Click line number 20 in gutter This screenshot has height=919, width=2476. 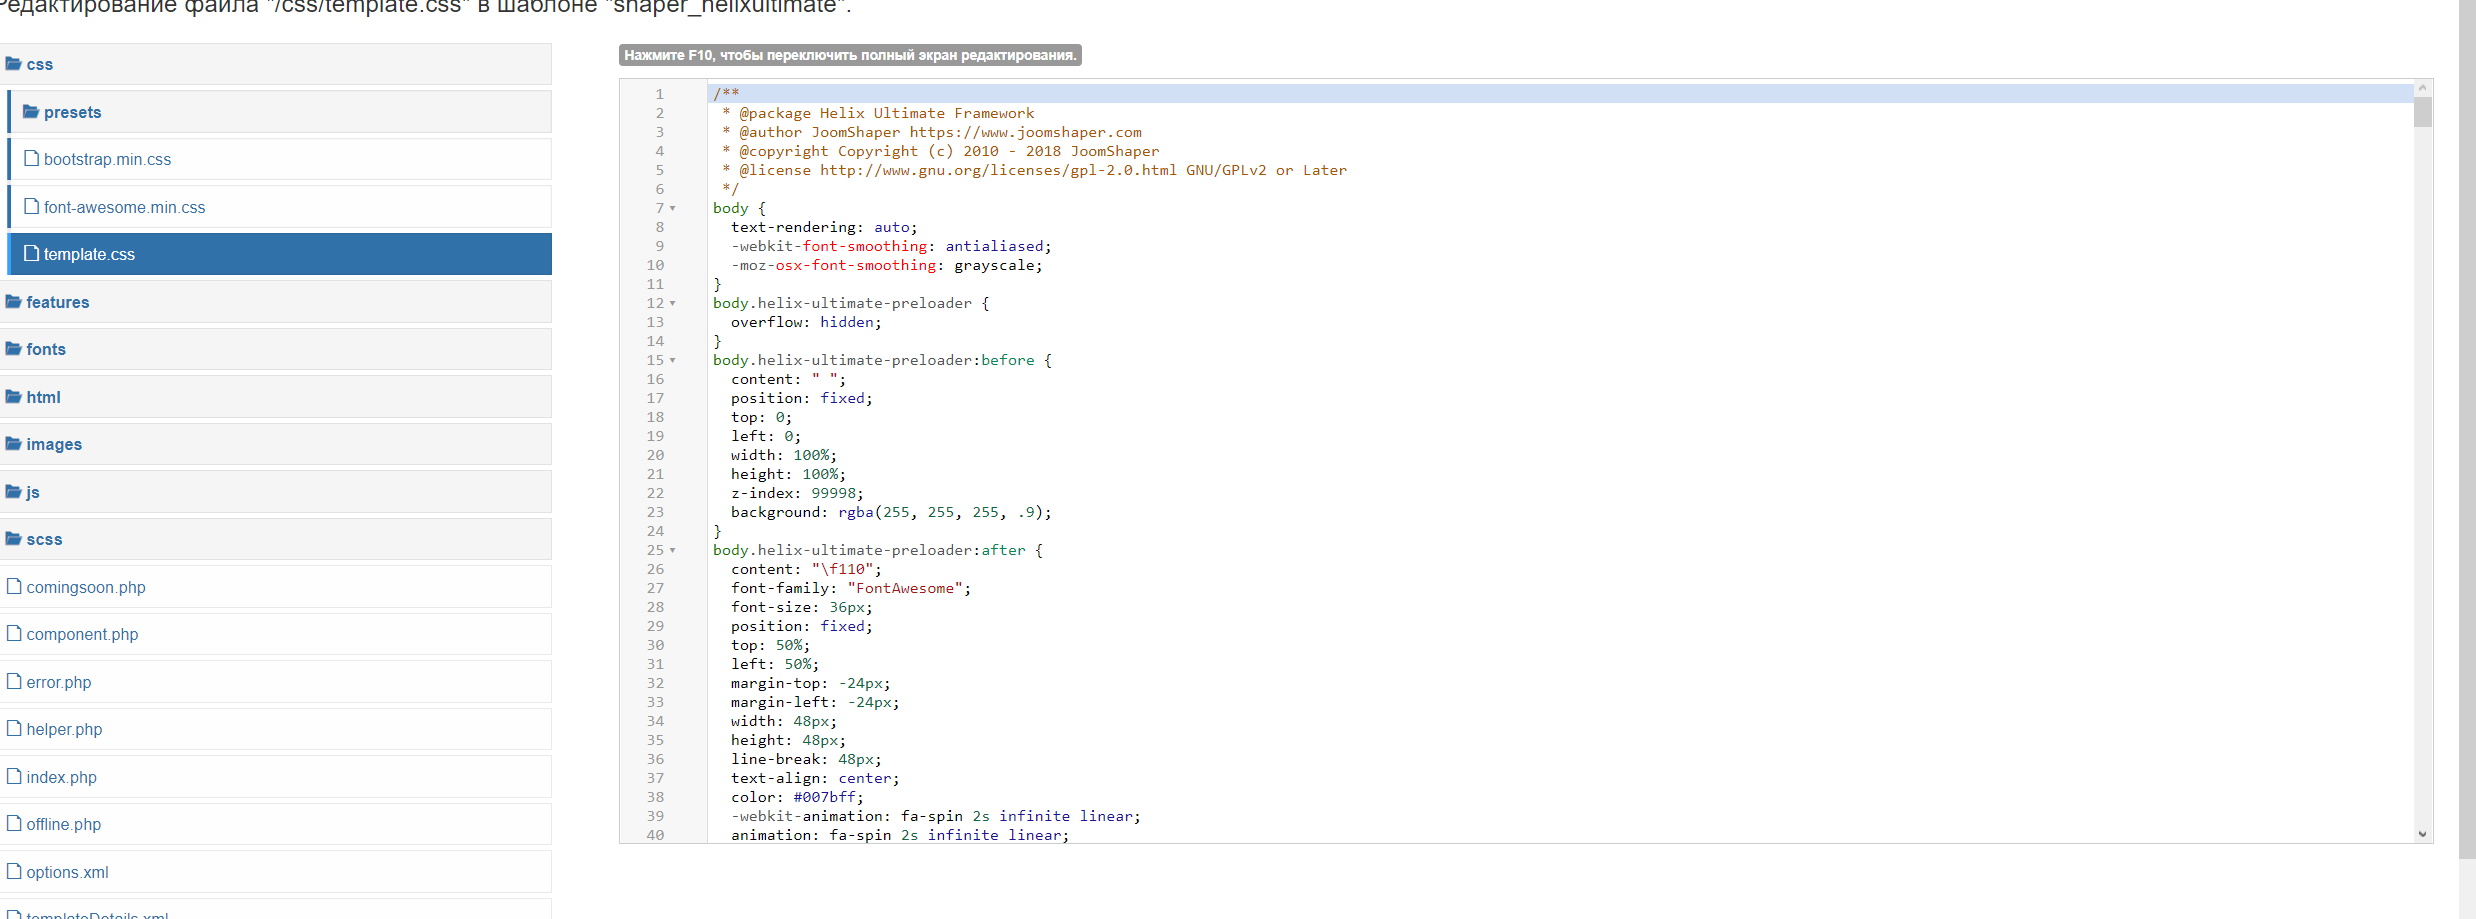pos(655,455)
